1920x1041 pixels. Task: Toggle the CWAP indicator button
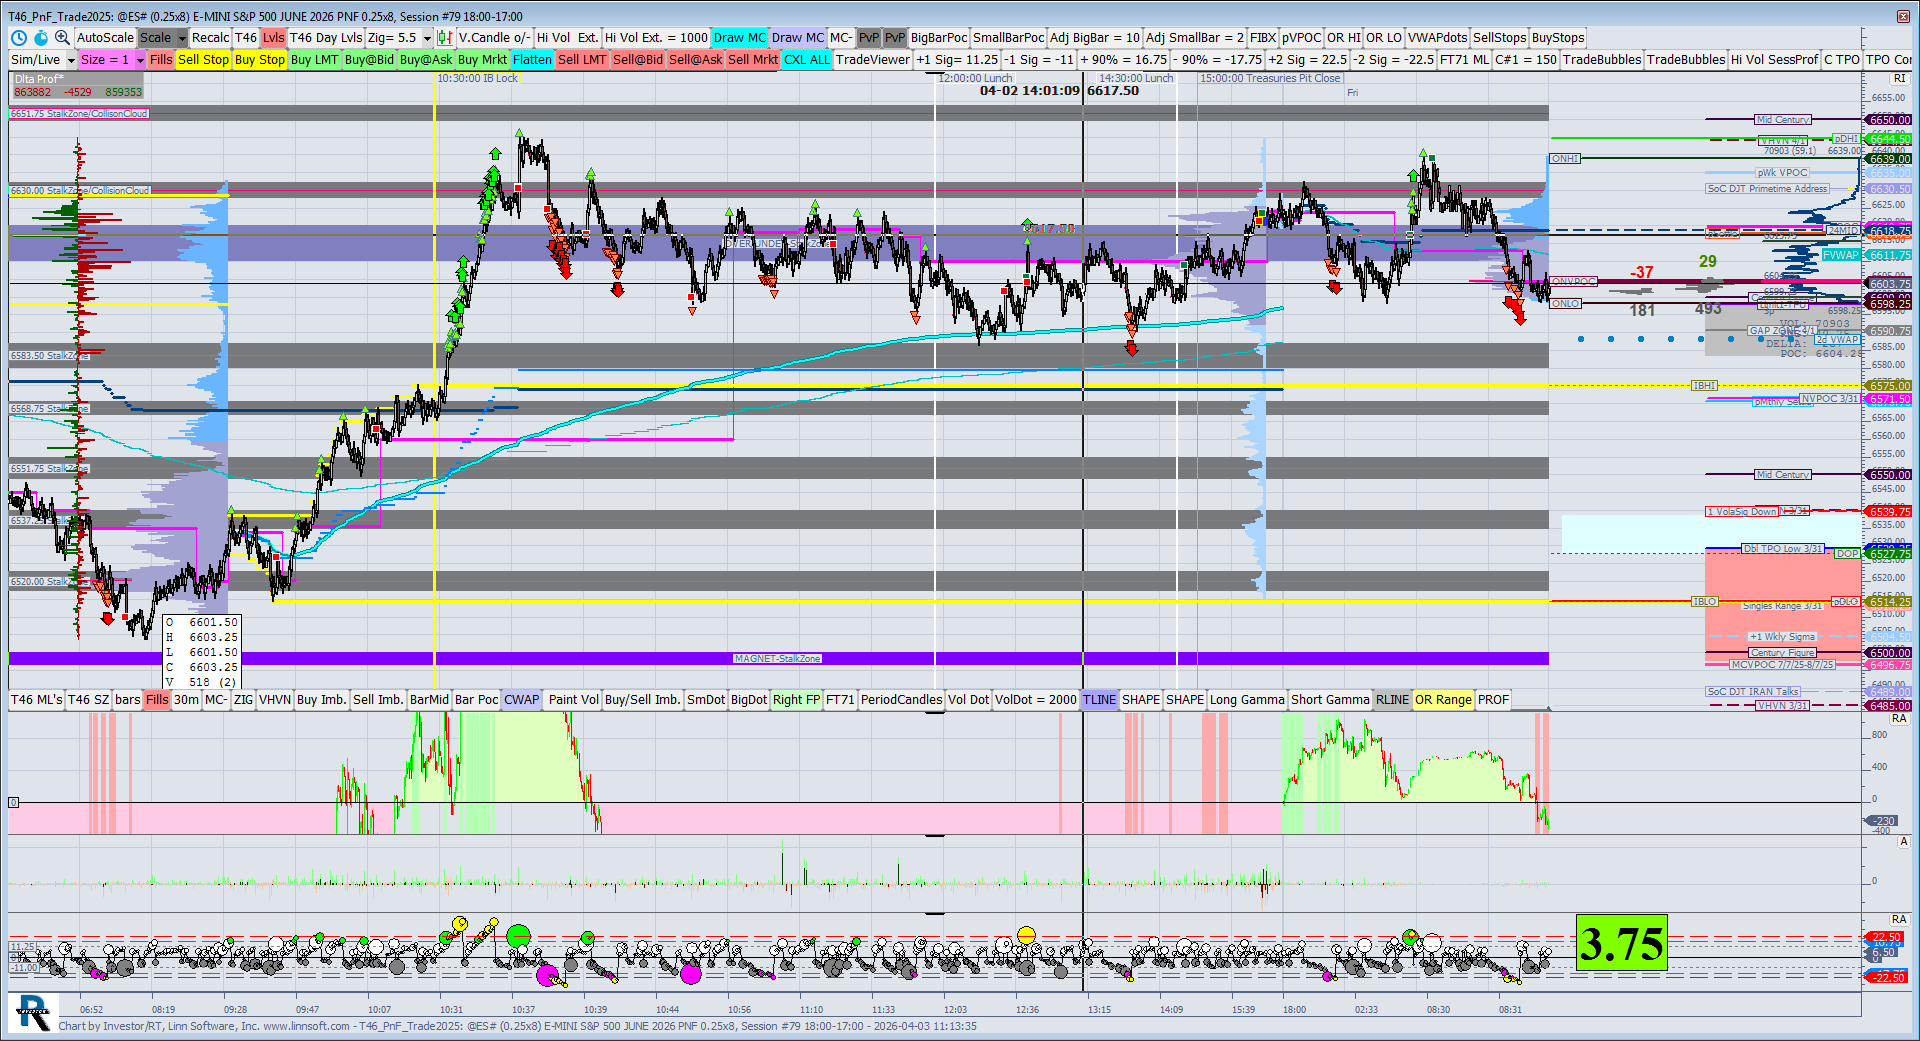[x=521, y=700]
